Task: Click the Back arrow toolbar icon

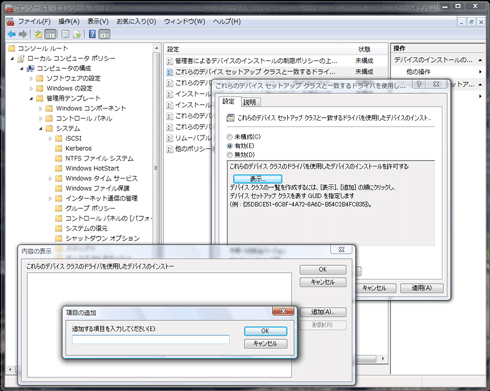Action: [x=12, y=34]
